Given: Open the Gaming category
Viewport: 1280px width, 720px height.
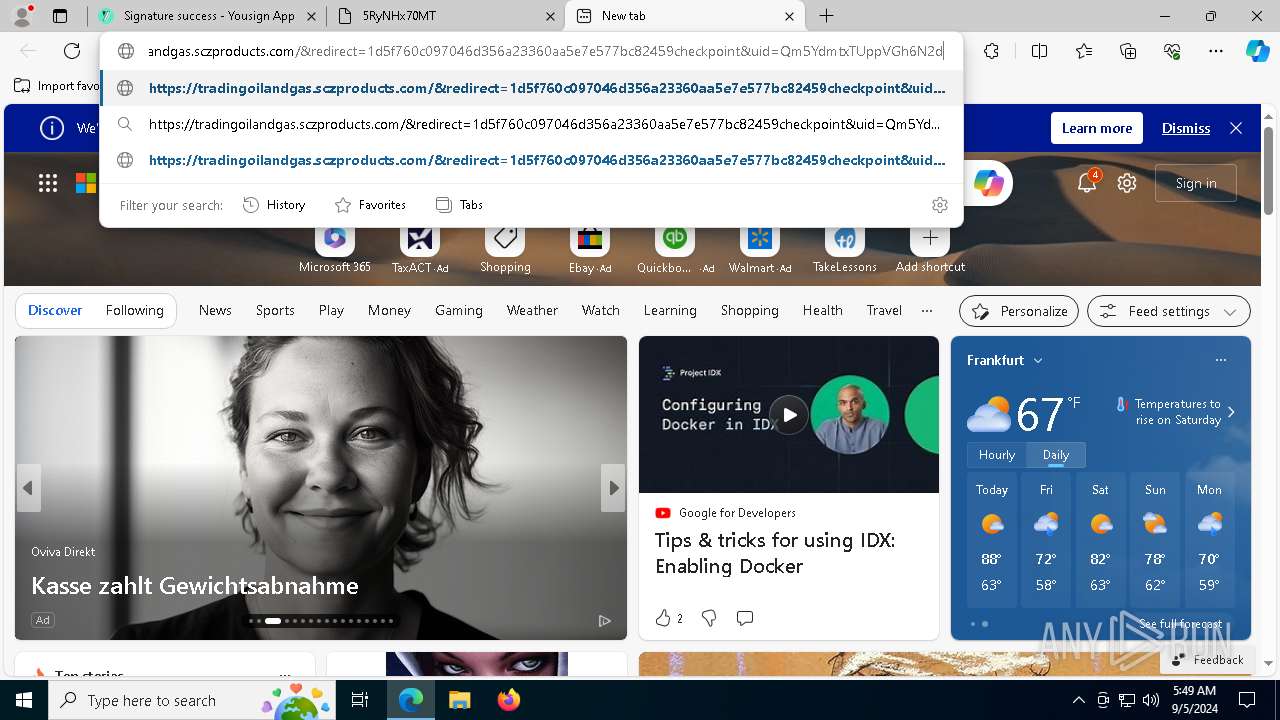Looking at the screenshot, I should (459, 311).
